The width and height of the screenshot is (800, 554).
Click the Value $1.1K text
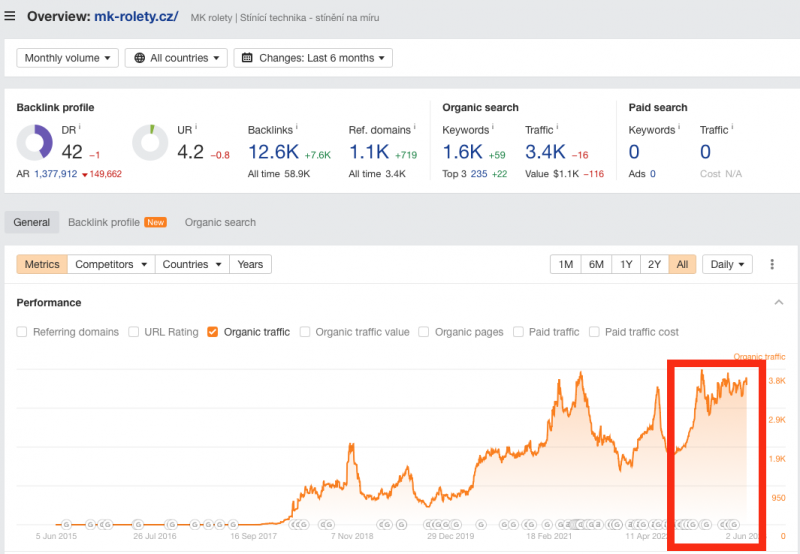point(552,174)
